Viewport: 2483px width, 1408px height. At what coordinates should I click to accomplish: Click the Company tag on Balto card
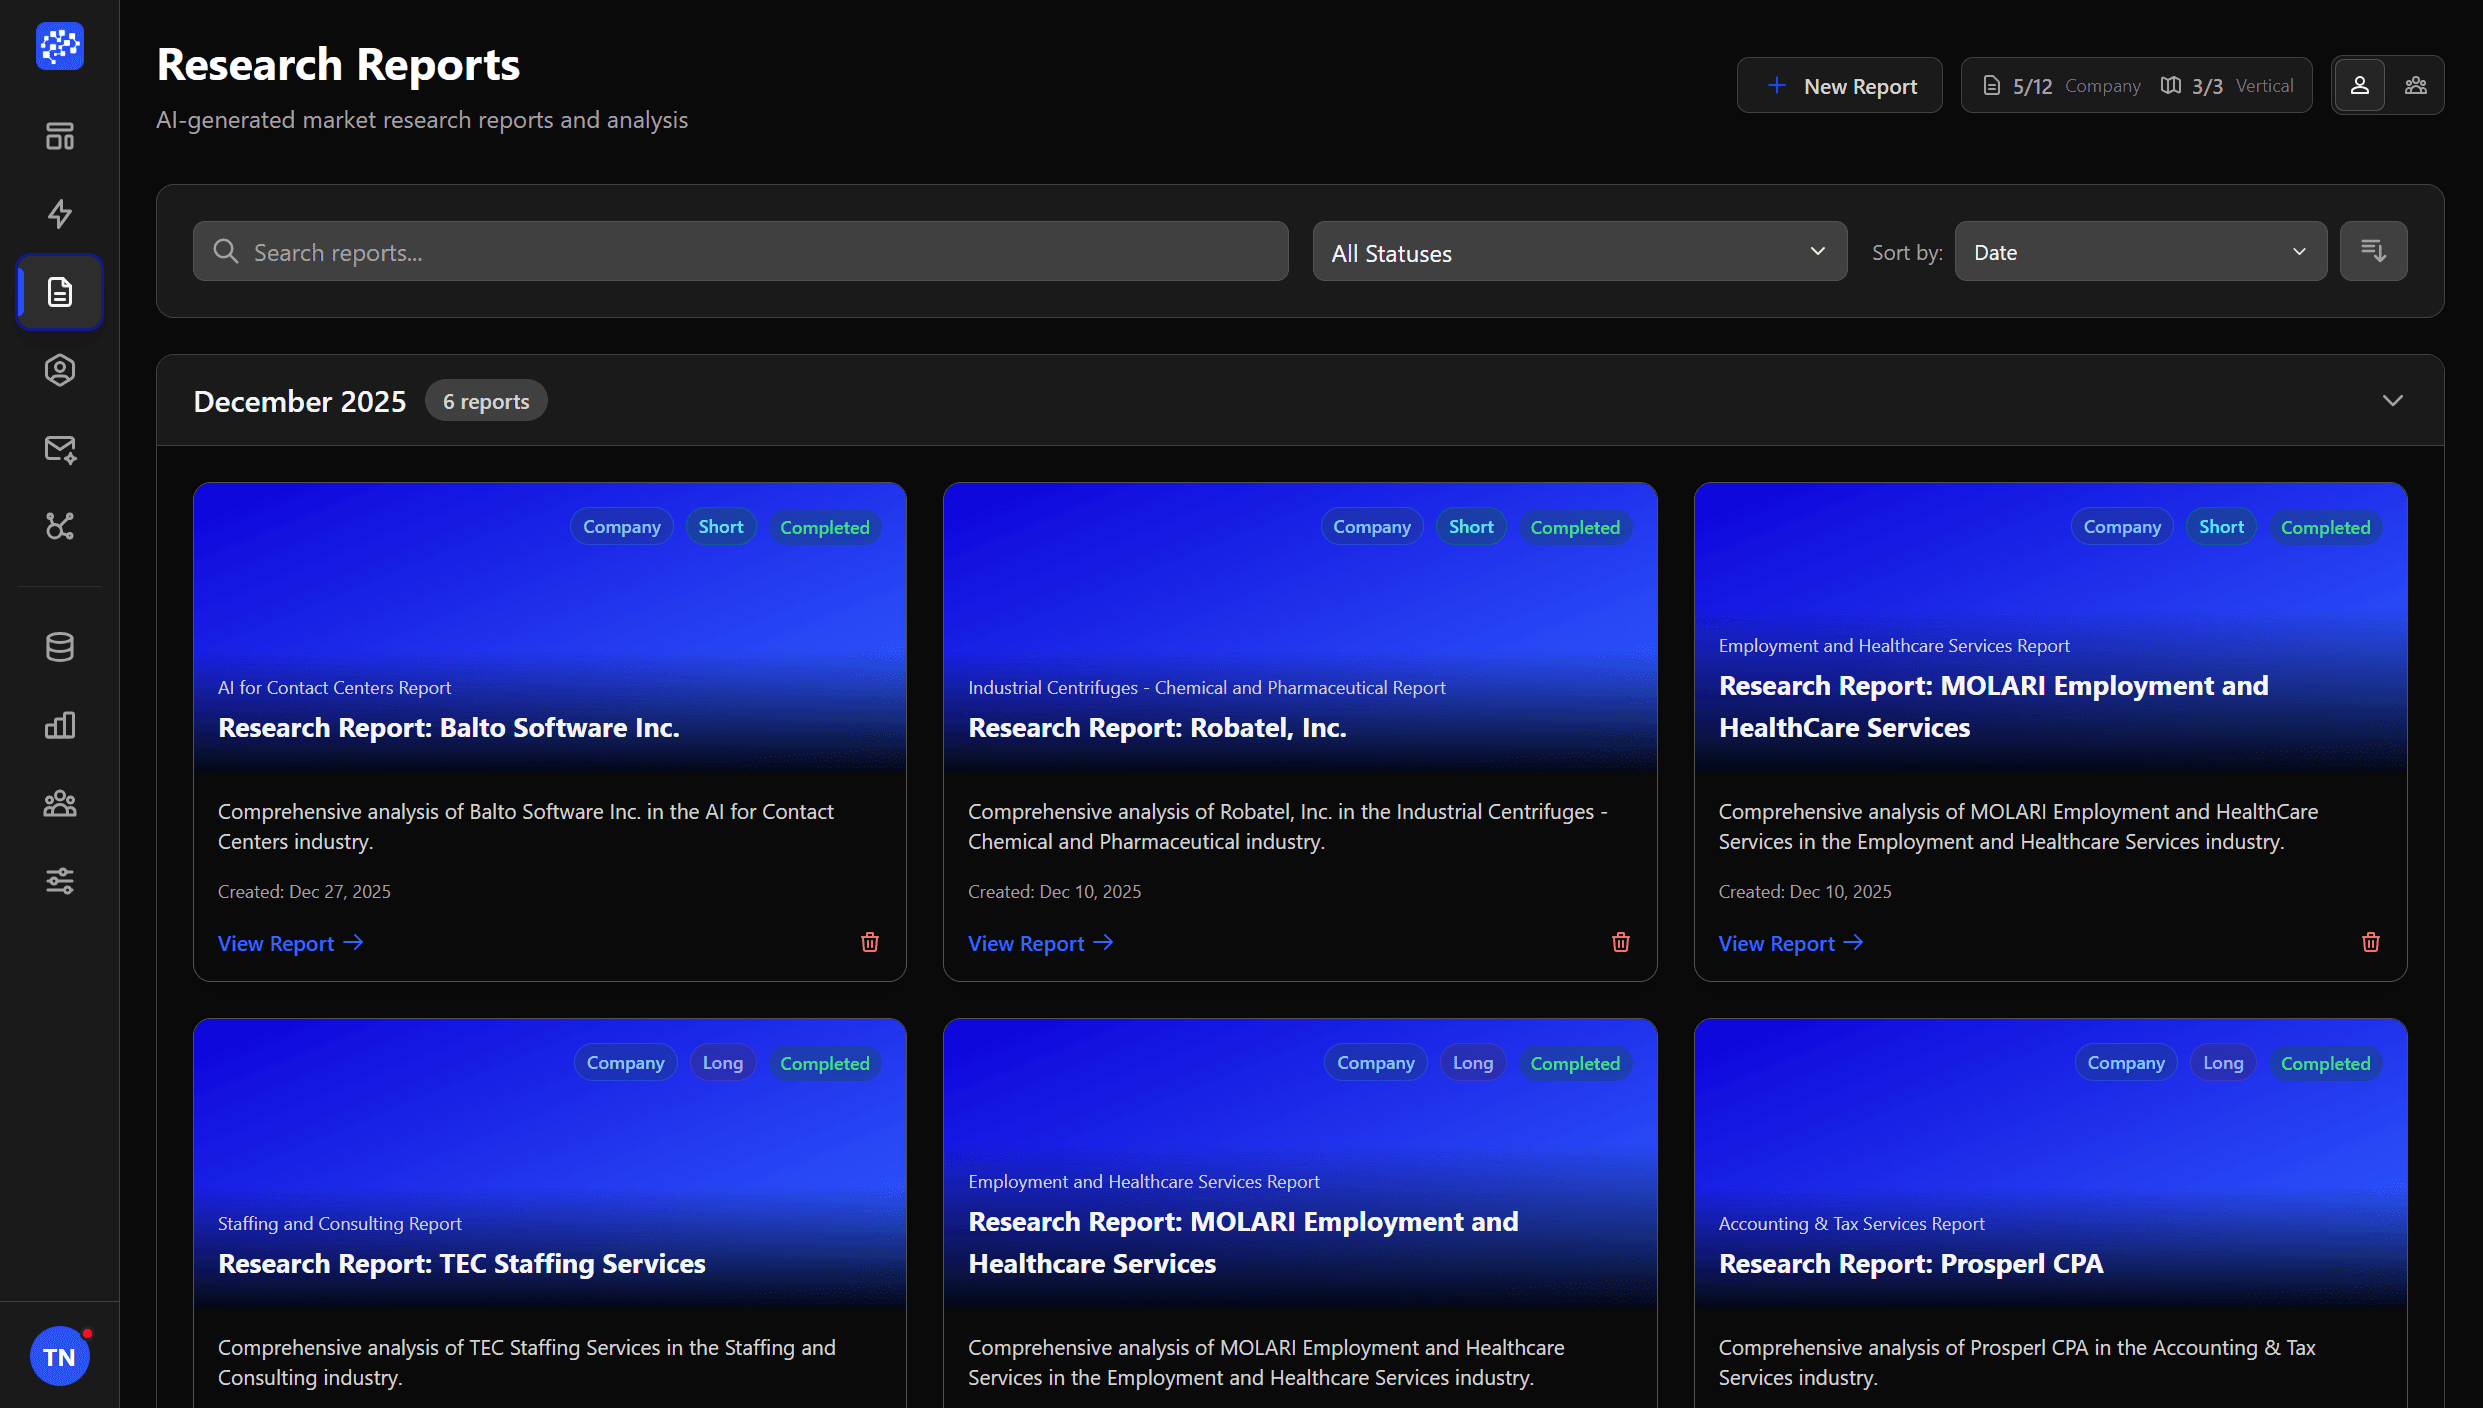pos(622,527)
